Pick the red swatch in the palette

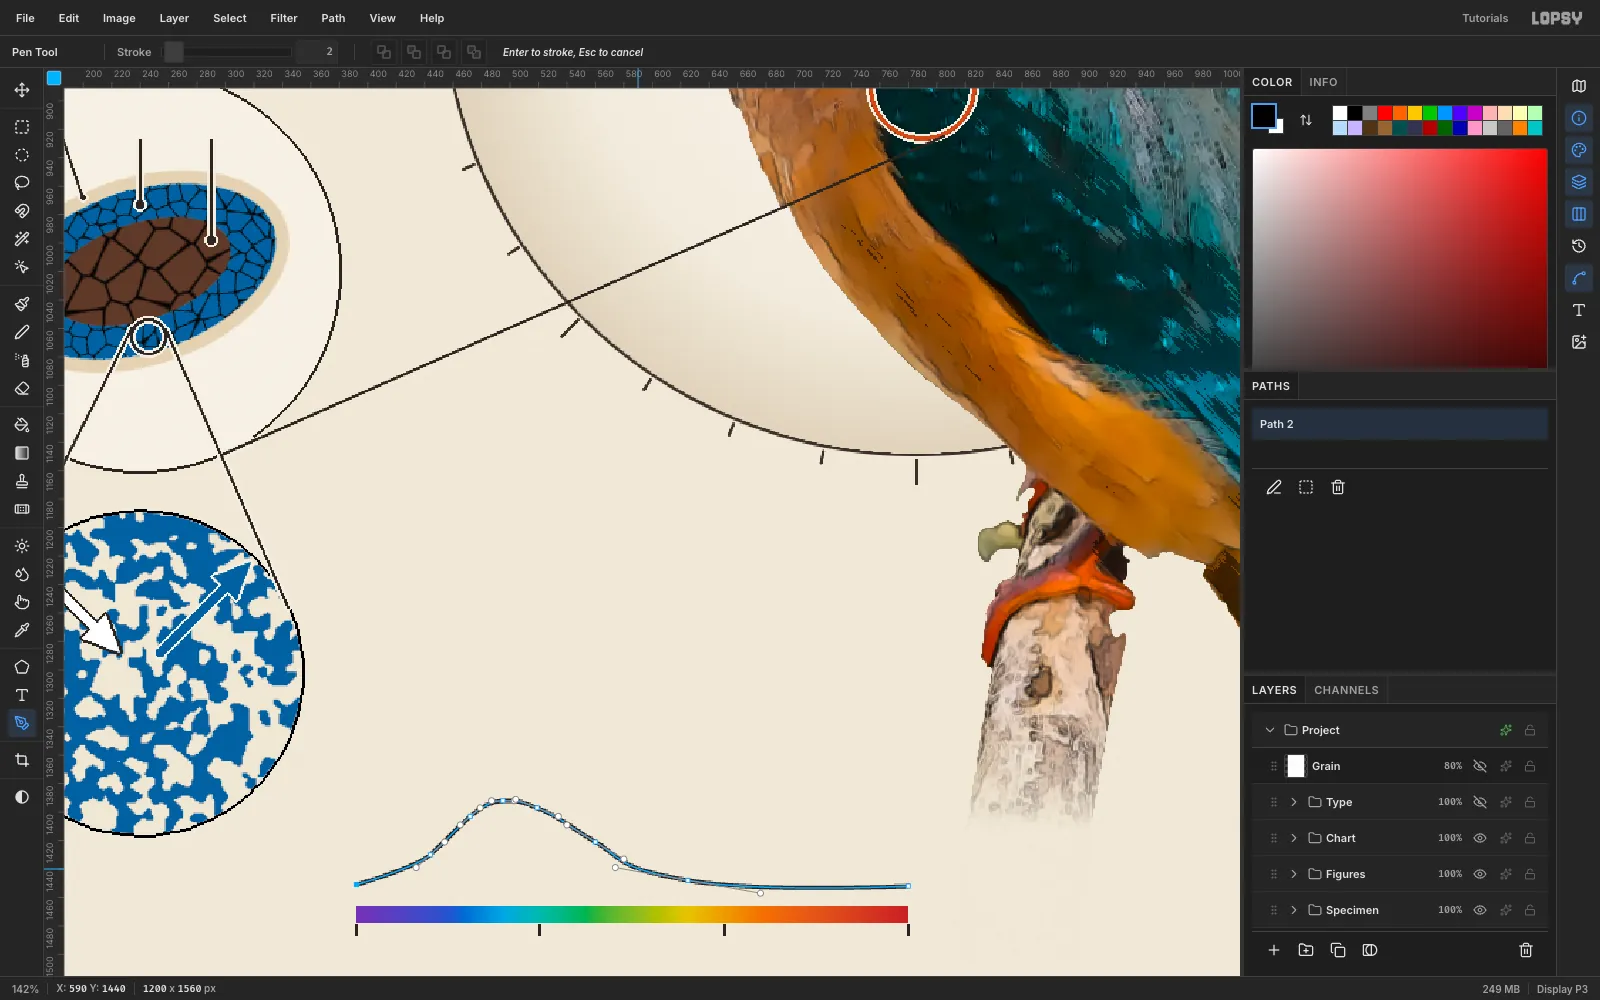tap(1385, 113)
